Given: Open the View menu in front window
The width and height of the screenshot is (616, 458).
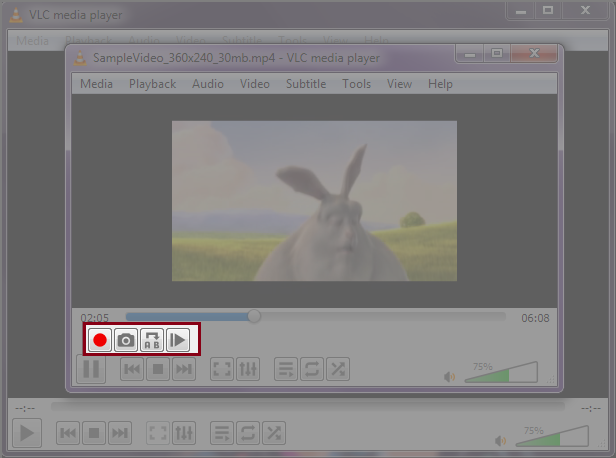Looking at the screenshot, I should (x=399, y=84).
